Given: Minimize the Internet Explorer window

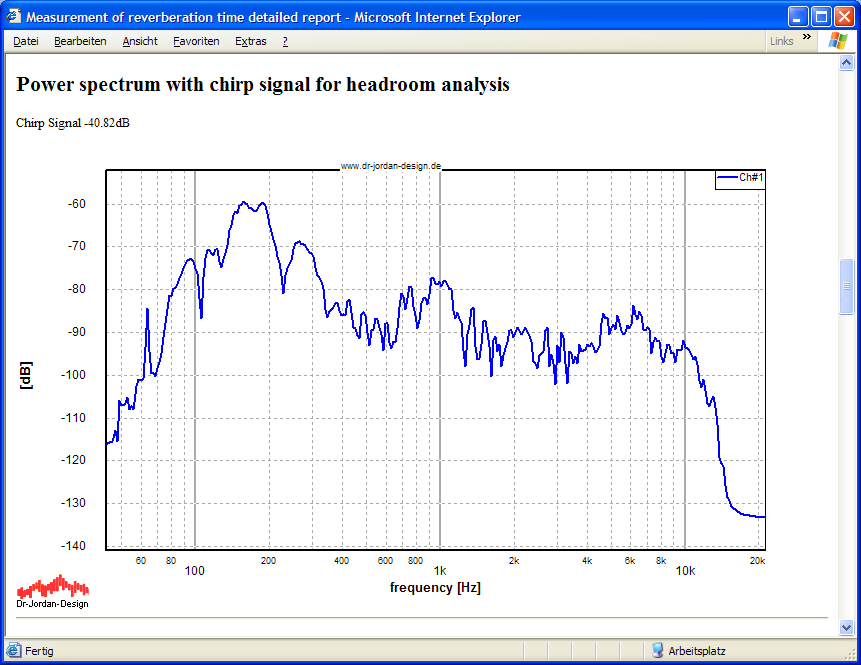Looking at the screenshot, I should [x=797, y=17].
